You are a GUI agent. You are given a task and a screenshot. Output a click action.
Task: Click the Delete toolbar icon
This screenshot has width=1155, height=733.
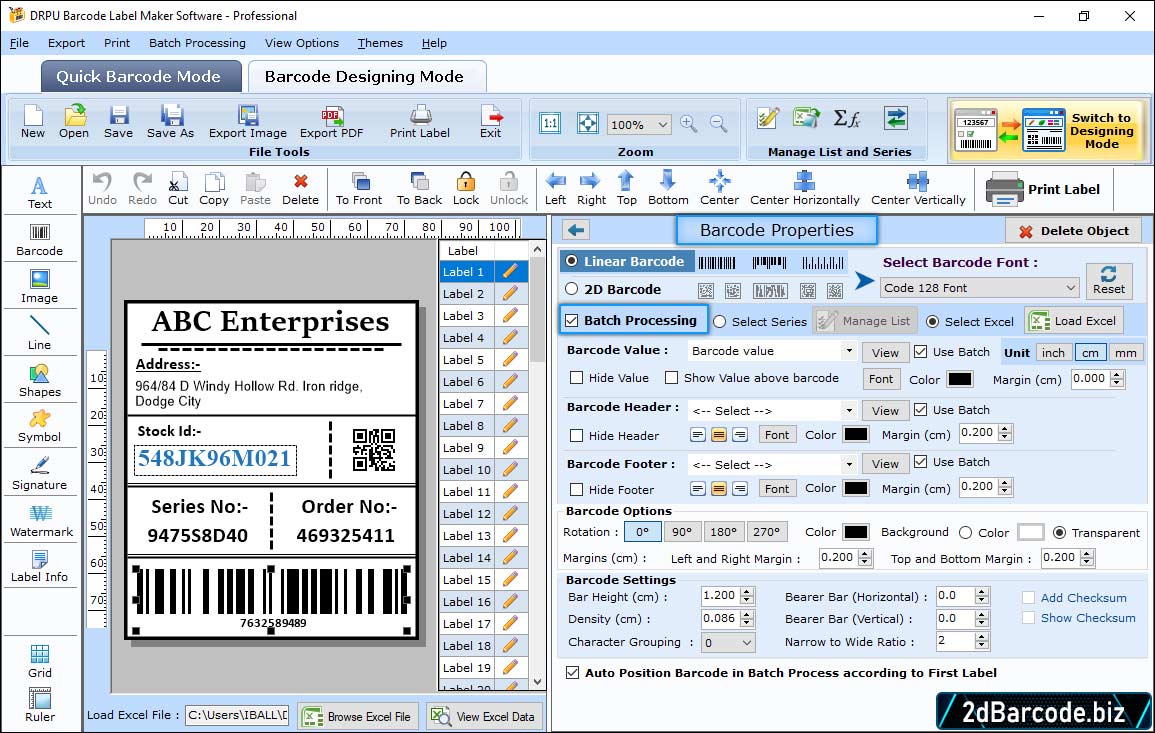pyautogui.click(x=301, y=189)
